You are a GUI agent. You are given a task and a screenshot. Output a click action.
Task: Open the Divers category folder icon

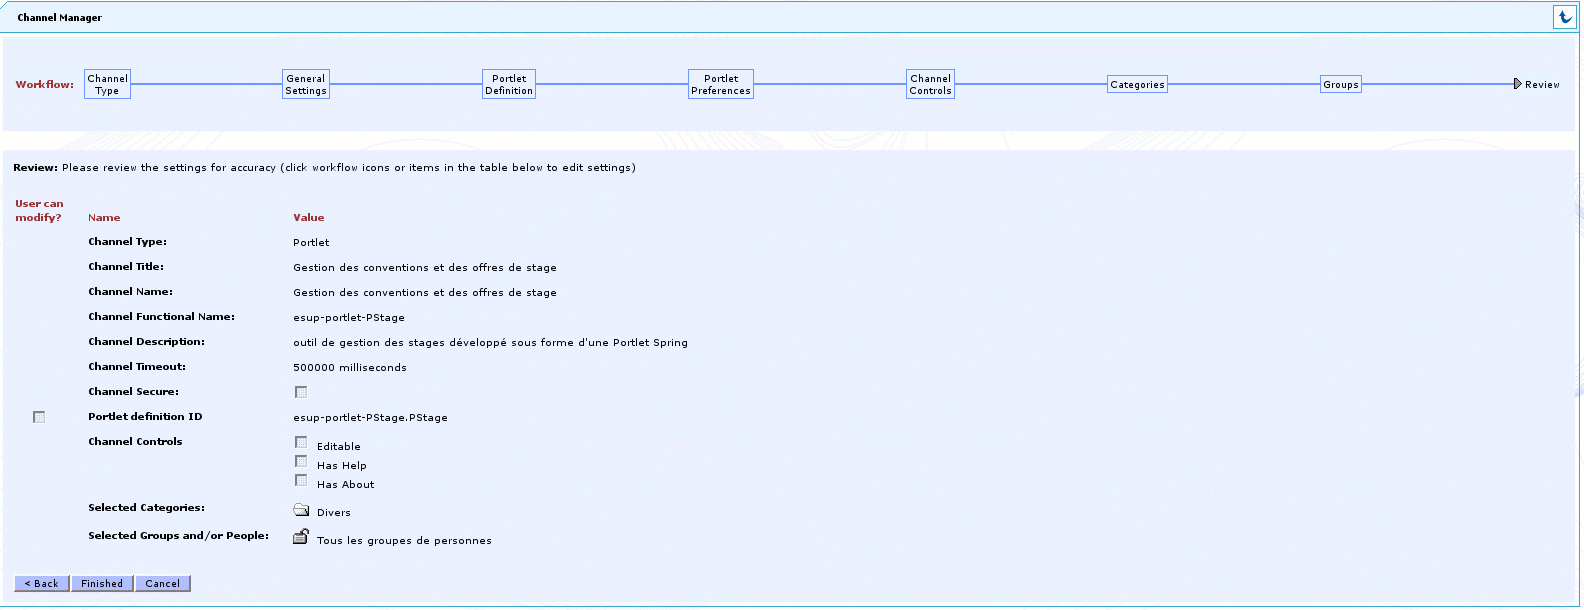coord(301,510)
